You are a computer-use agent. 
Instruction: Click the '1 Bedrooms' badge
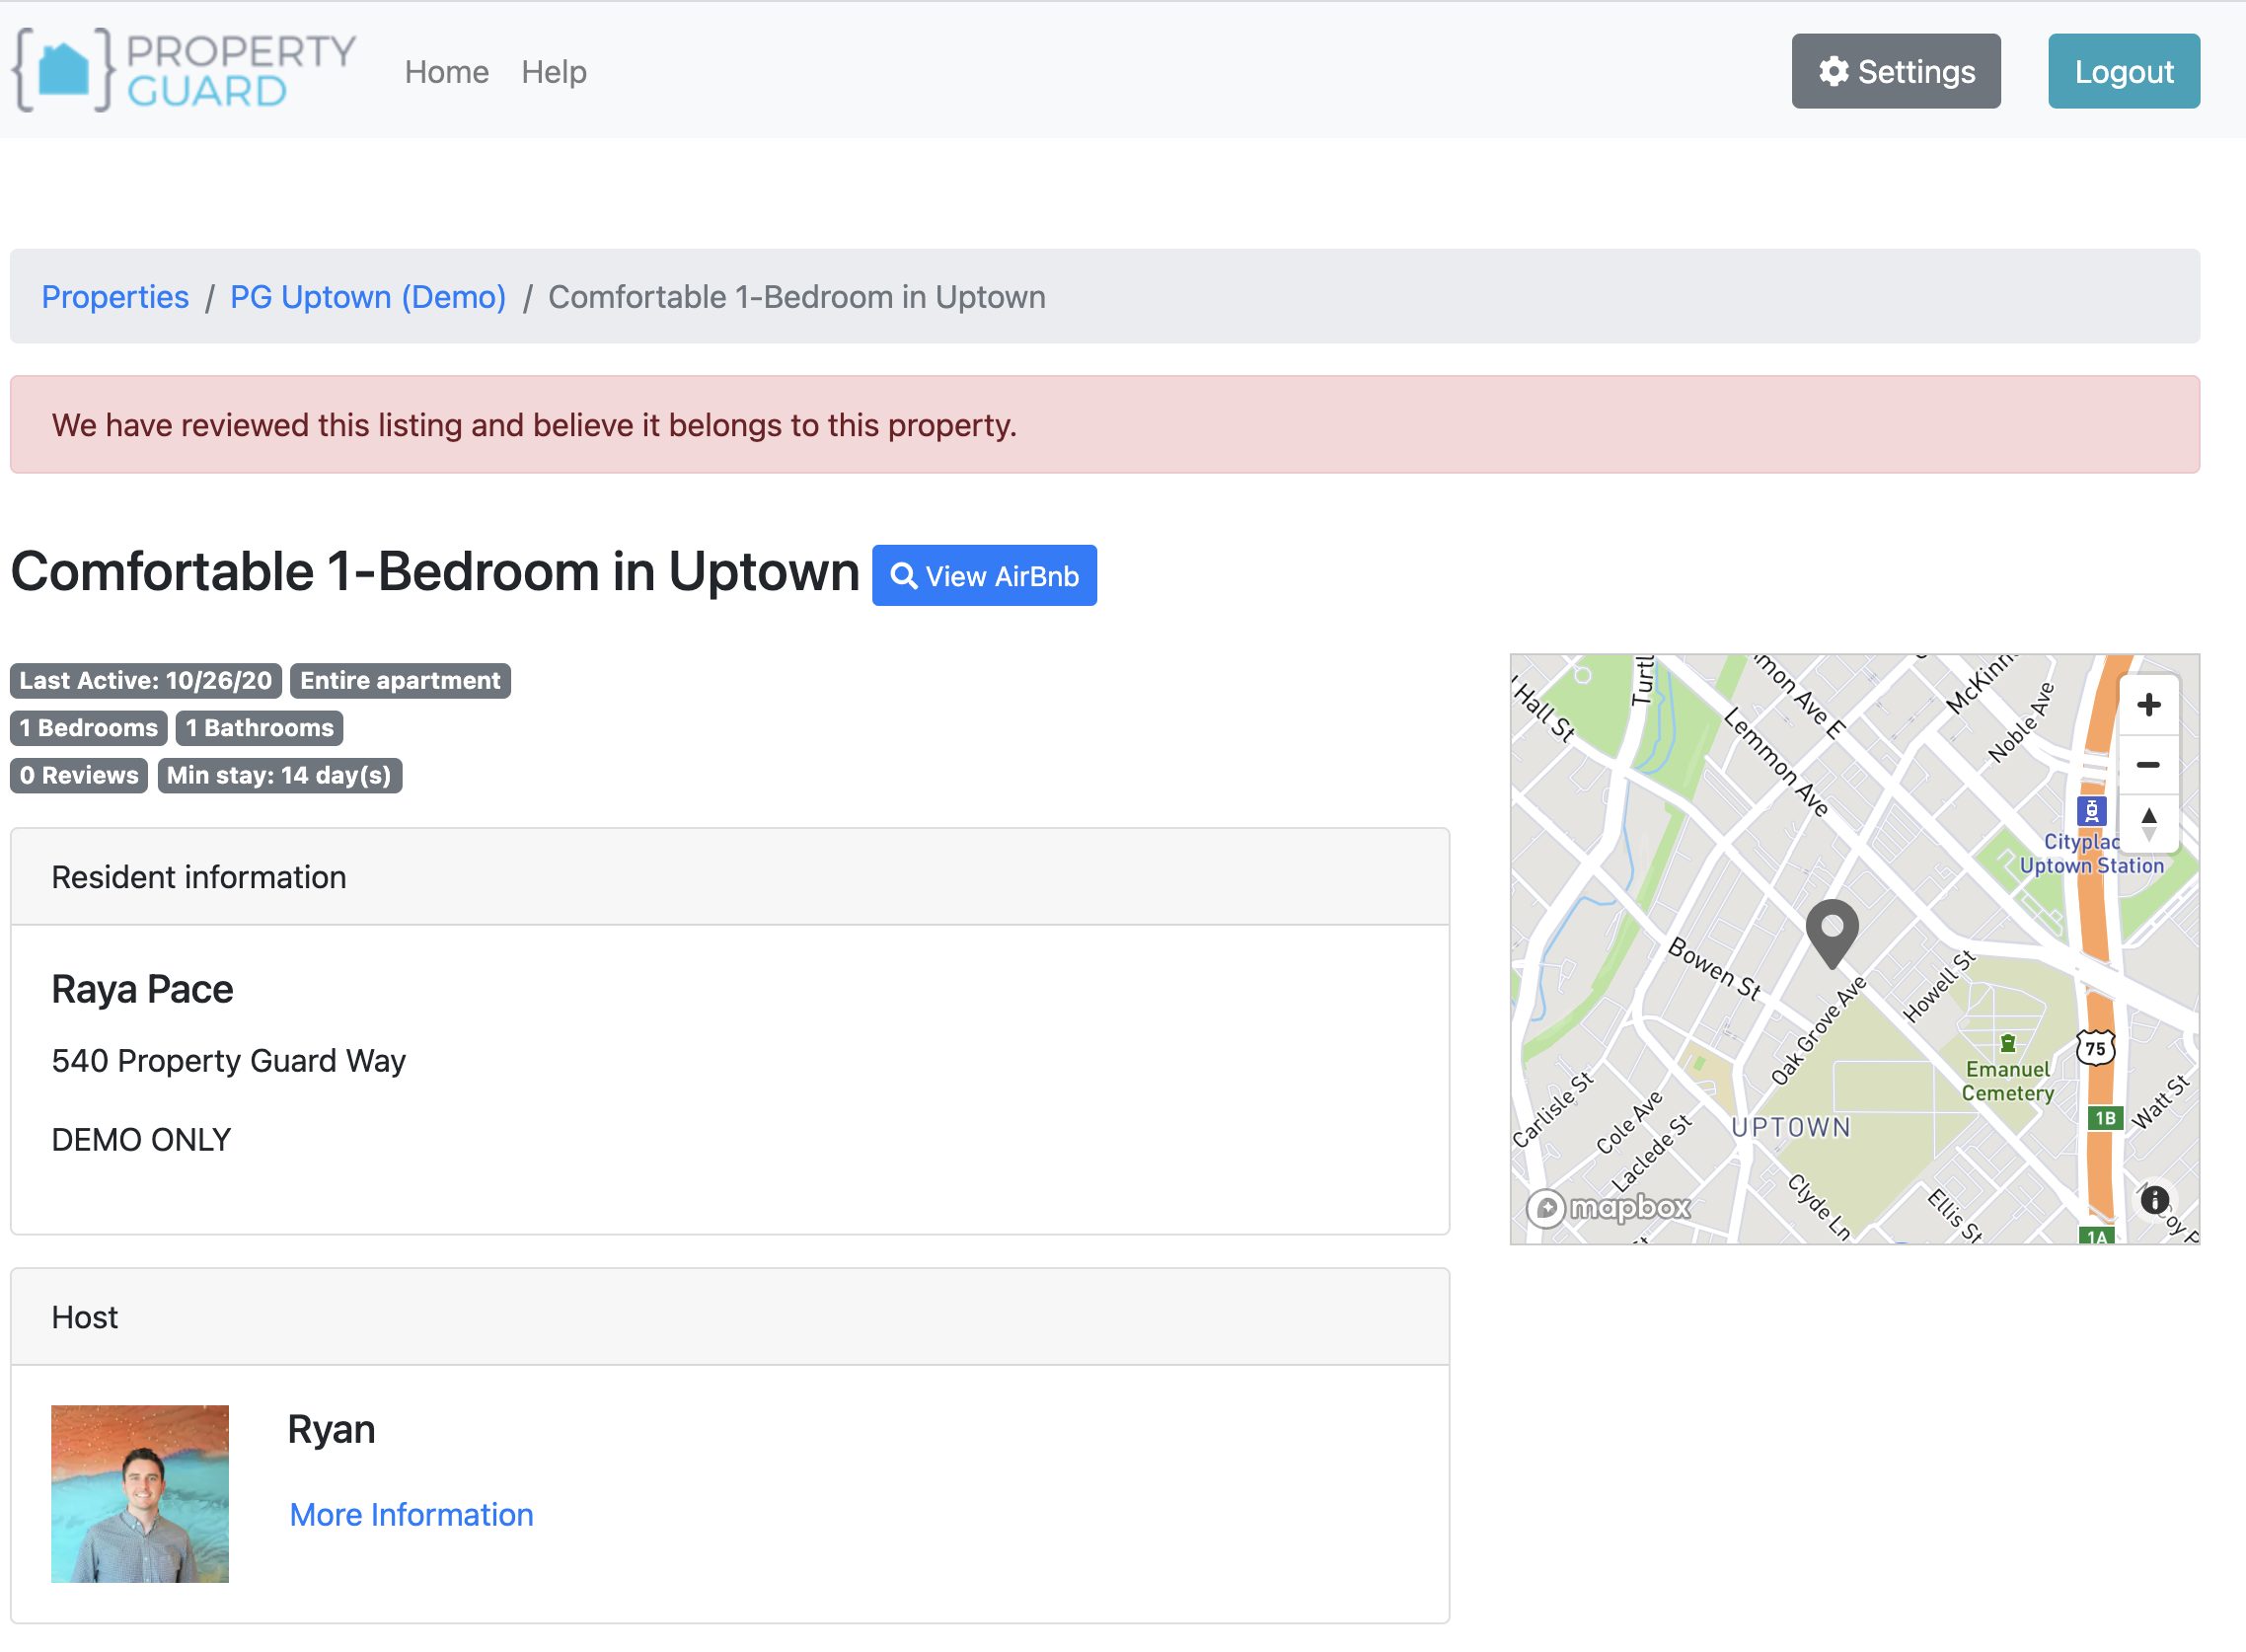tap(88, 727)
